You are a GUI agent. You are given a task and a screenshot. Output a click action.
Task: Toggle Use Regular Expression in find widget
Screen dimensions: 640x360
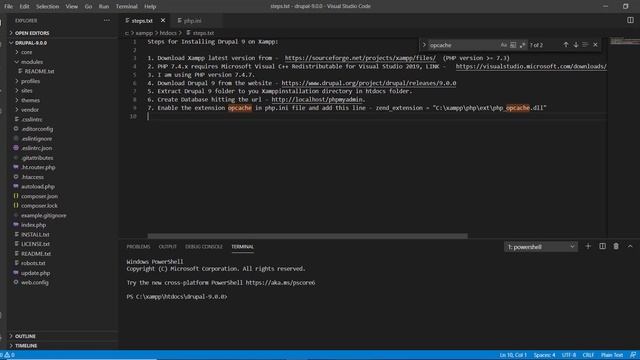click(522, 45)
